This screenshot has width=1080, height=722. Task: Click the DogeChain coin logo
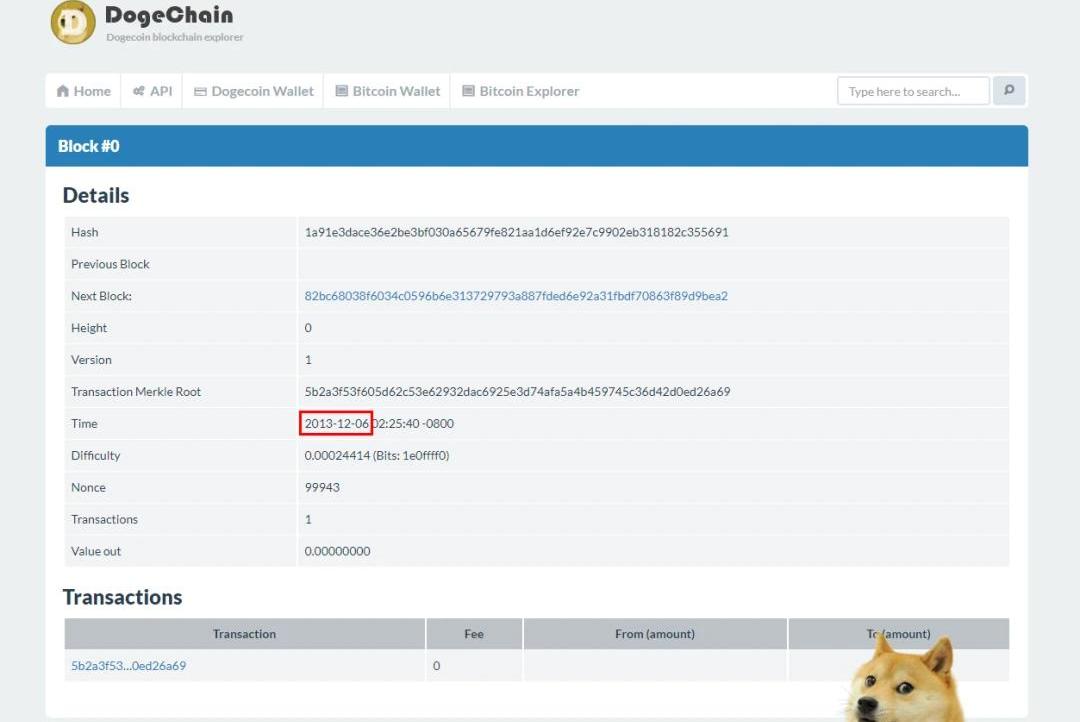pyautogui.click(x=73, y=23)
